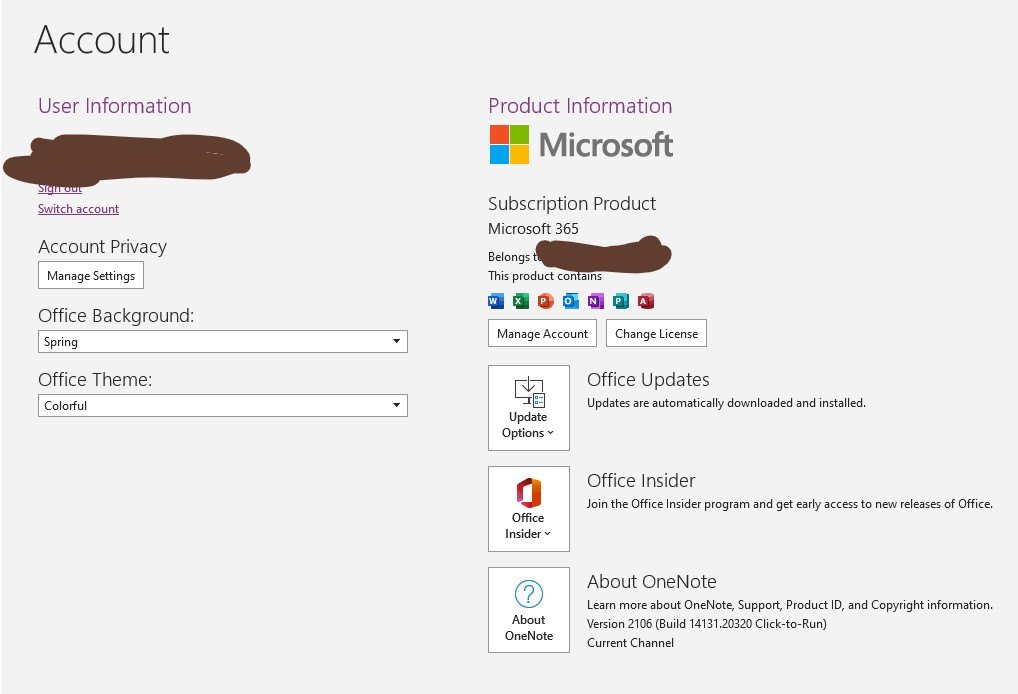This screenshot has width=1018, height=694.
Task: Click the PowerPoint app icon
Action: (545, 301)
